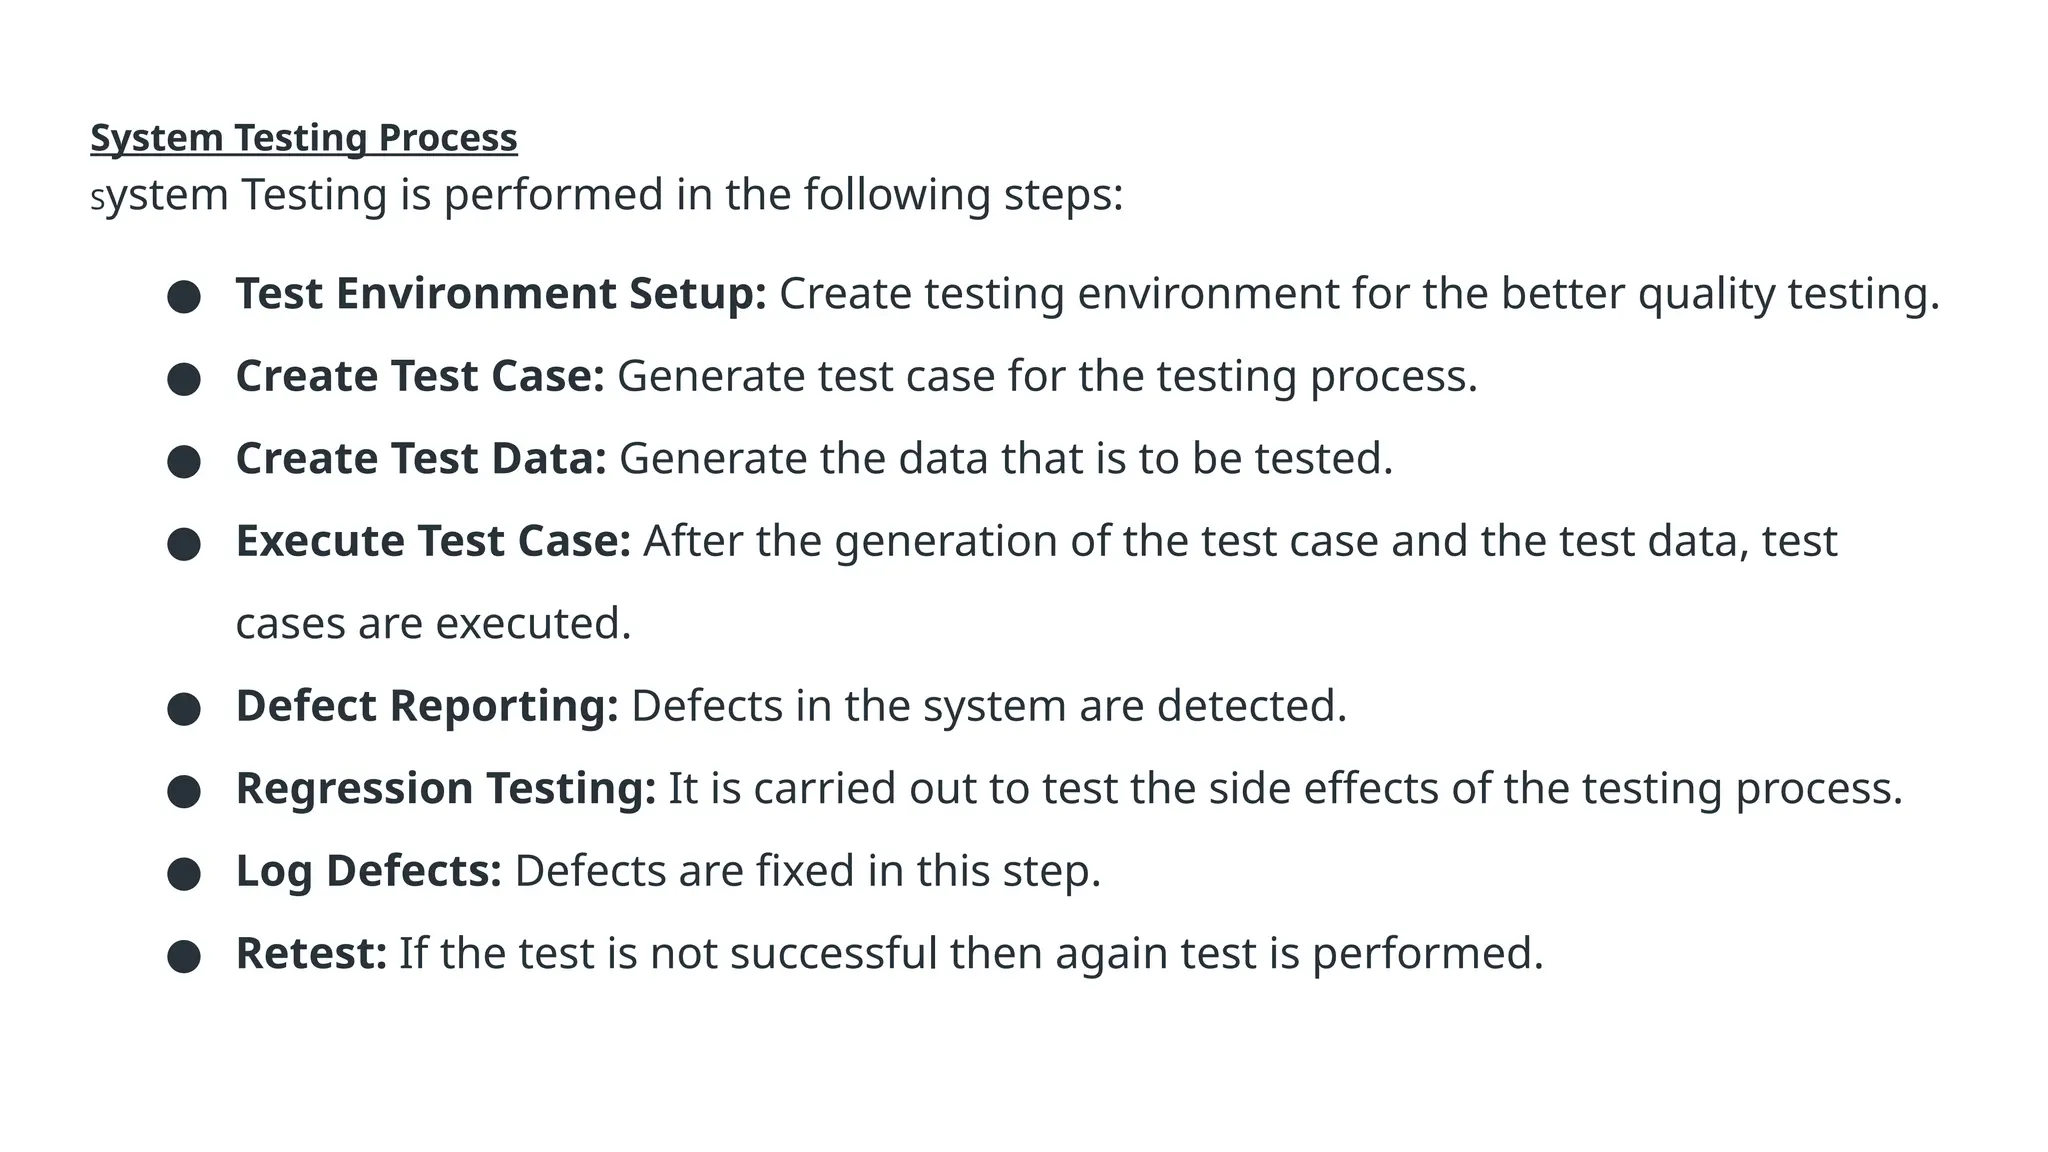This screenshot has height=1152, width=2048.
Task: Click the System Testing Process heading
Action: point(304,138)
